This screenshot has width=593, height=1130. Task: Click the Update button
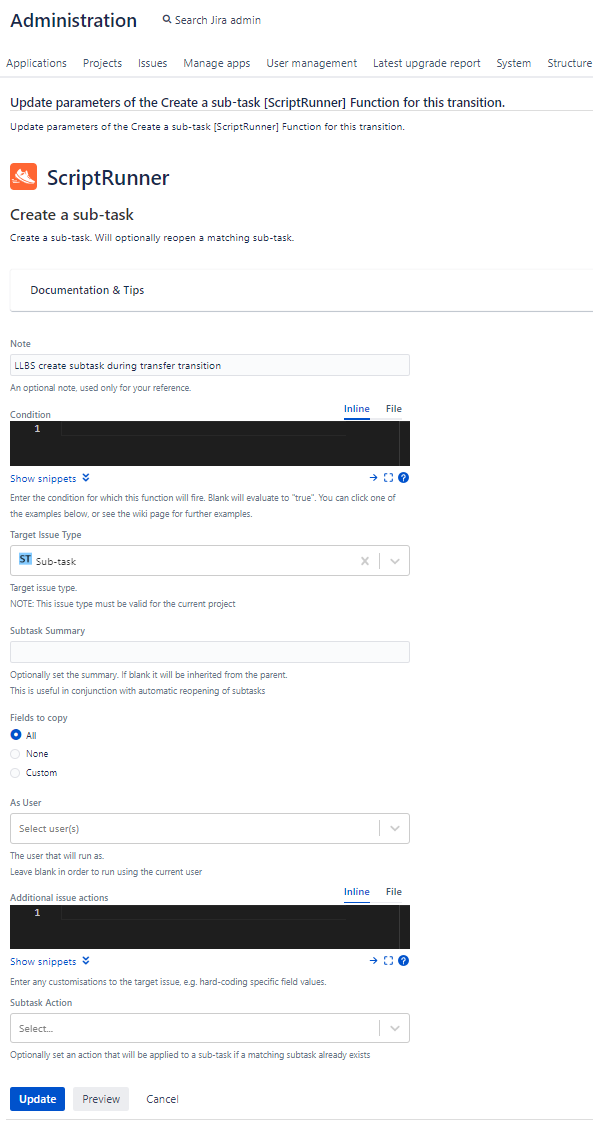point(37,1099)
